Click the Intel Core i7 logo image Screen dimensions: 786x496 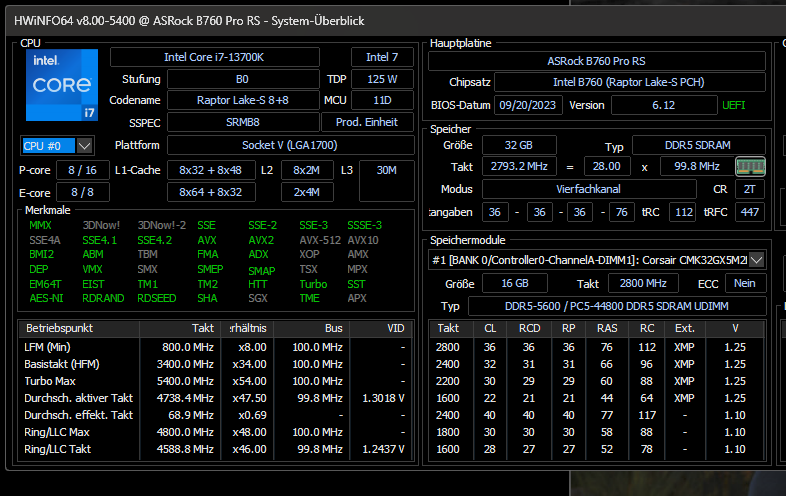62,85
